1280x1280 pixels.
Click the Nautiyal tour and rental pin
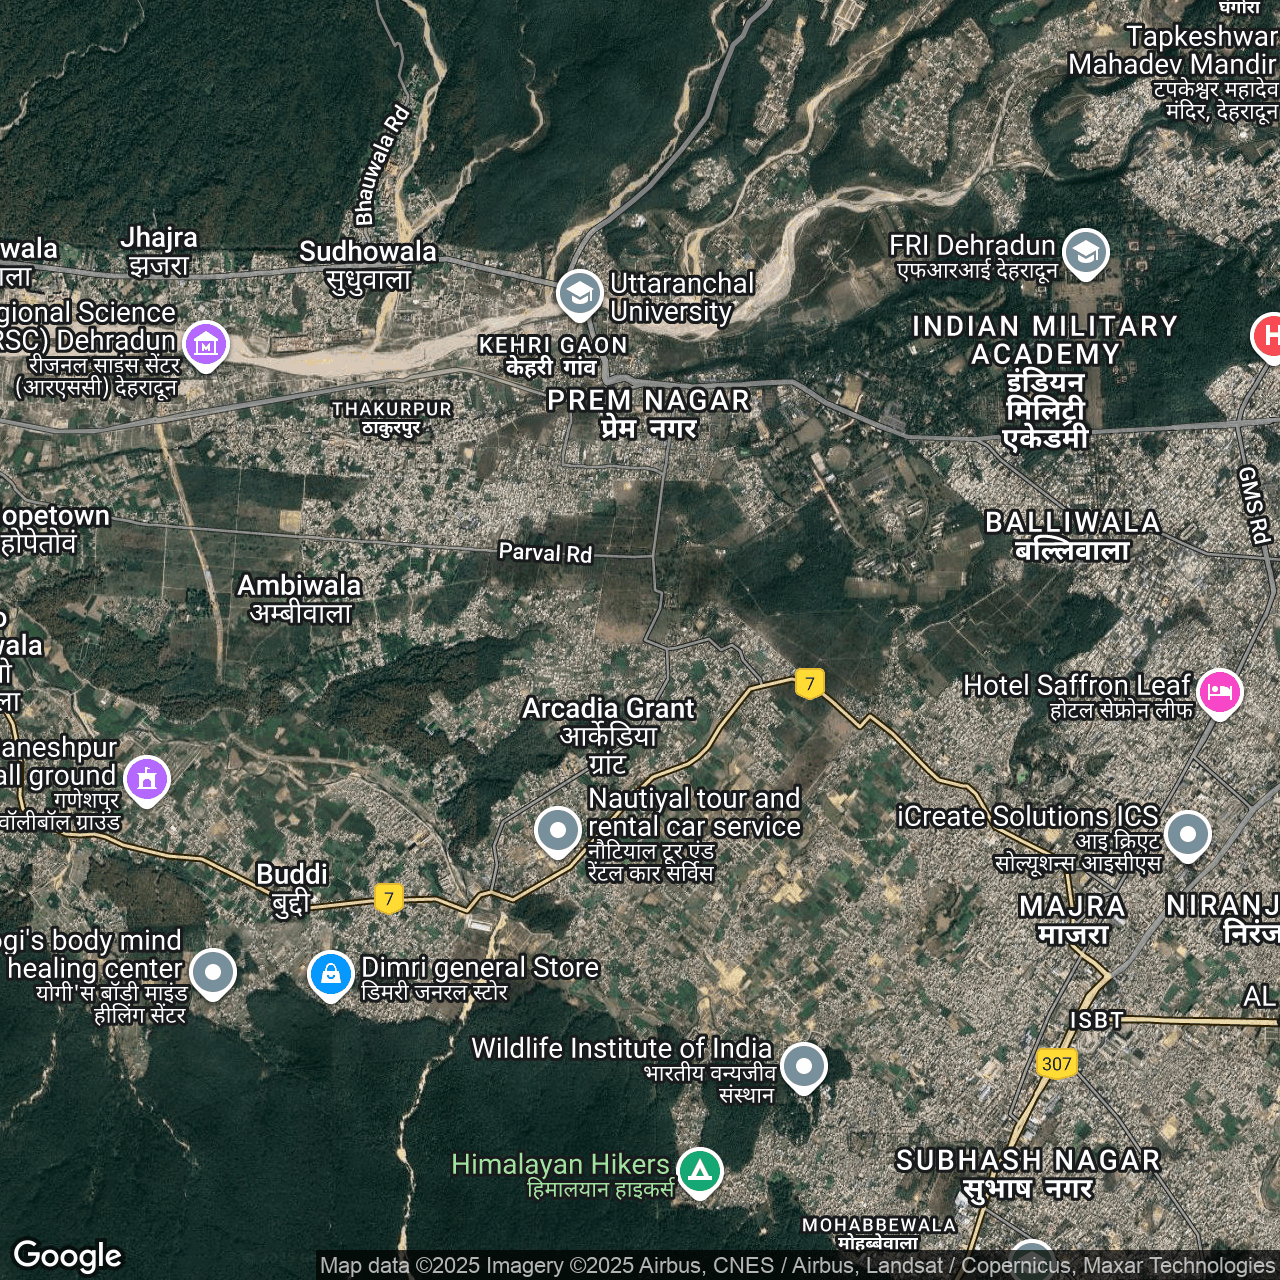558,830
